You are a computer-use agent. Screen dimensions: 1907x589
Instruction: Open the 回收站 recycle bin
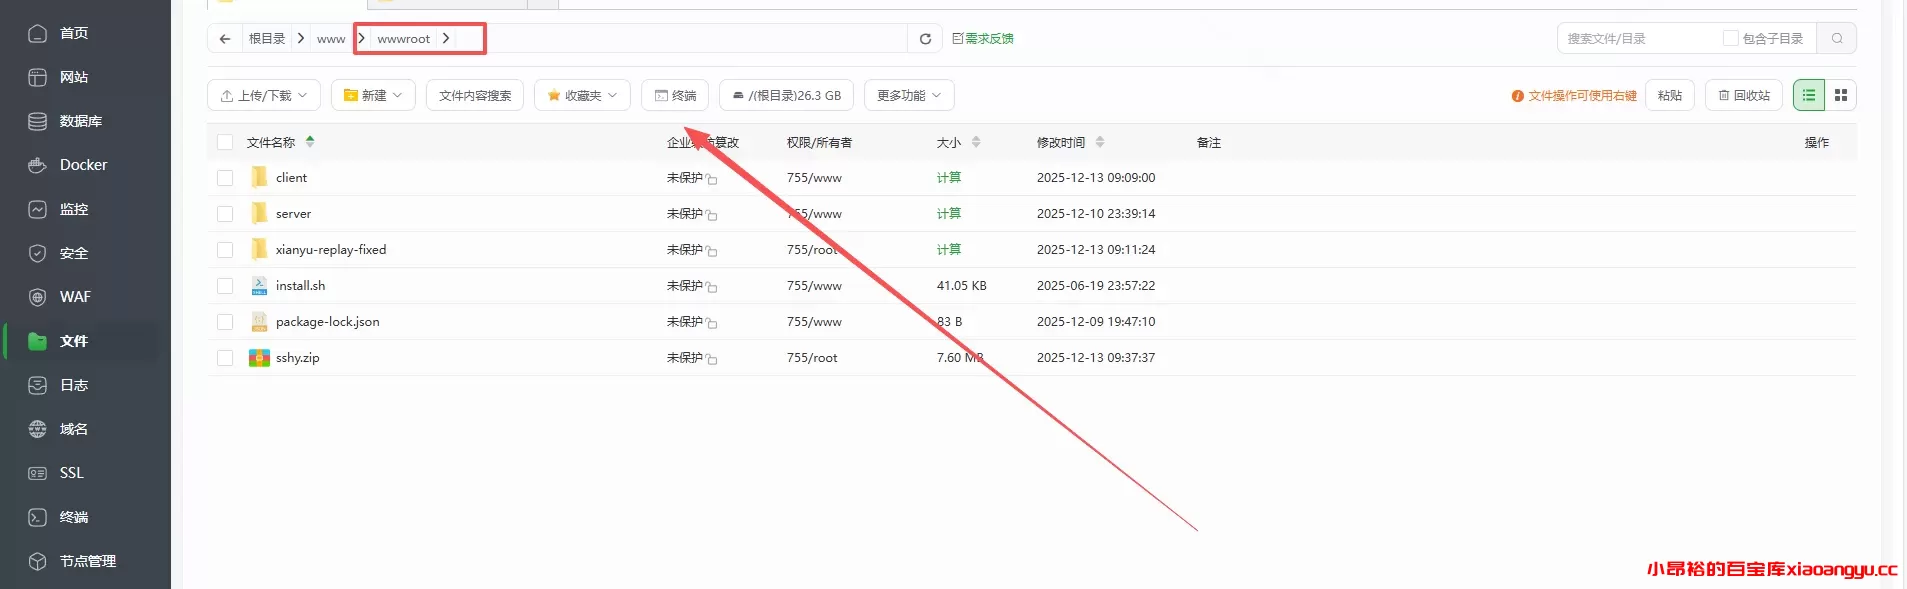click(1744, 95)
